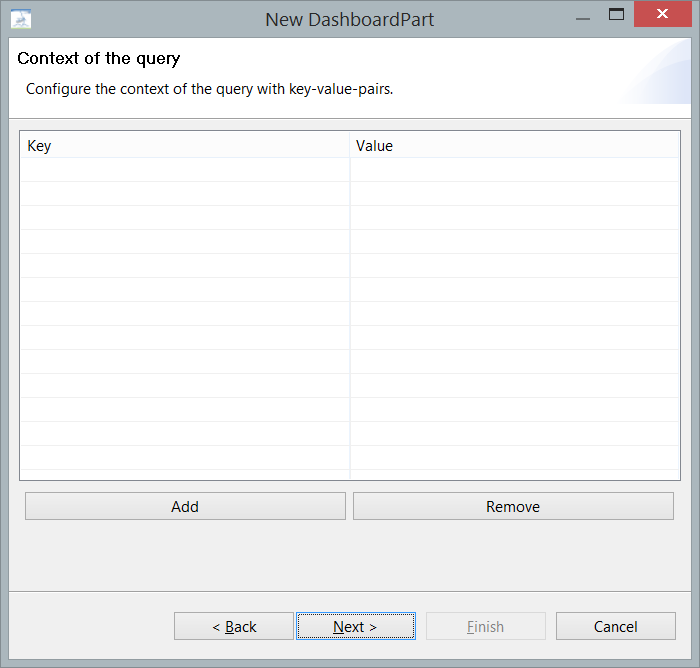700x668 pixels.
Task: Minimize the New DashboardPart window
Action: click(580, 17)
